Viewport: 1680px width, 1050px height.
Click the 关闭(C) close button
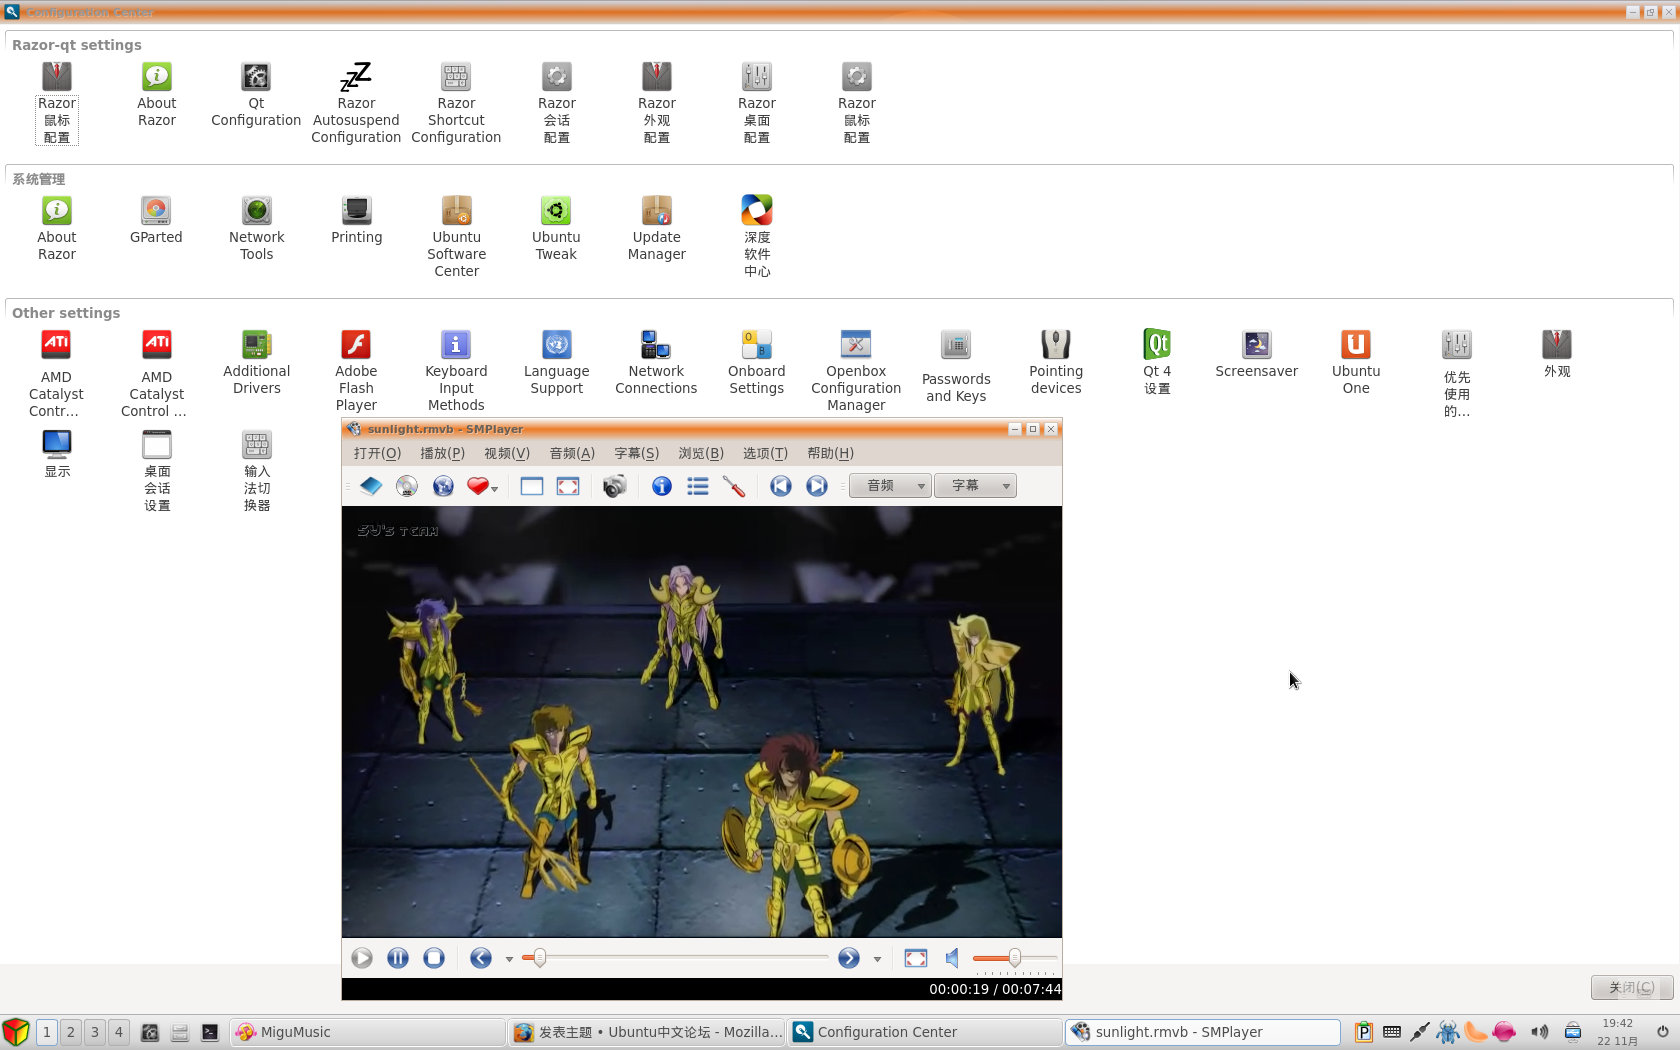coord(1631,987)
